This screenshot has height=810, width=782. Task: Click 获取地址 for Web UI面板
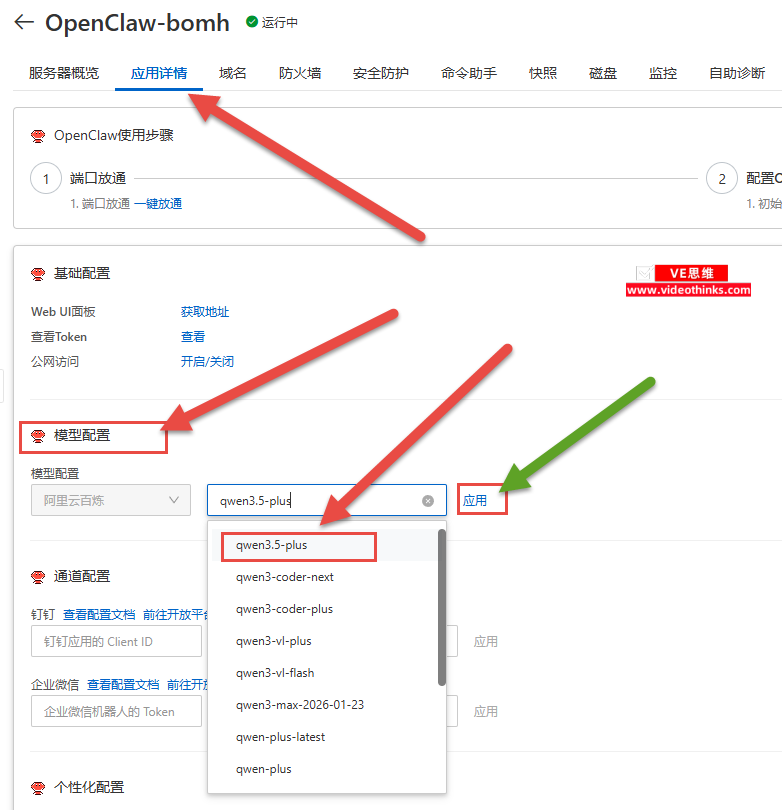tap(205, 312)
